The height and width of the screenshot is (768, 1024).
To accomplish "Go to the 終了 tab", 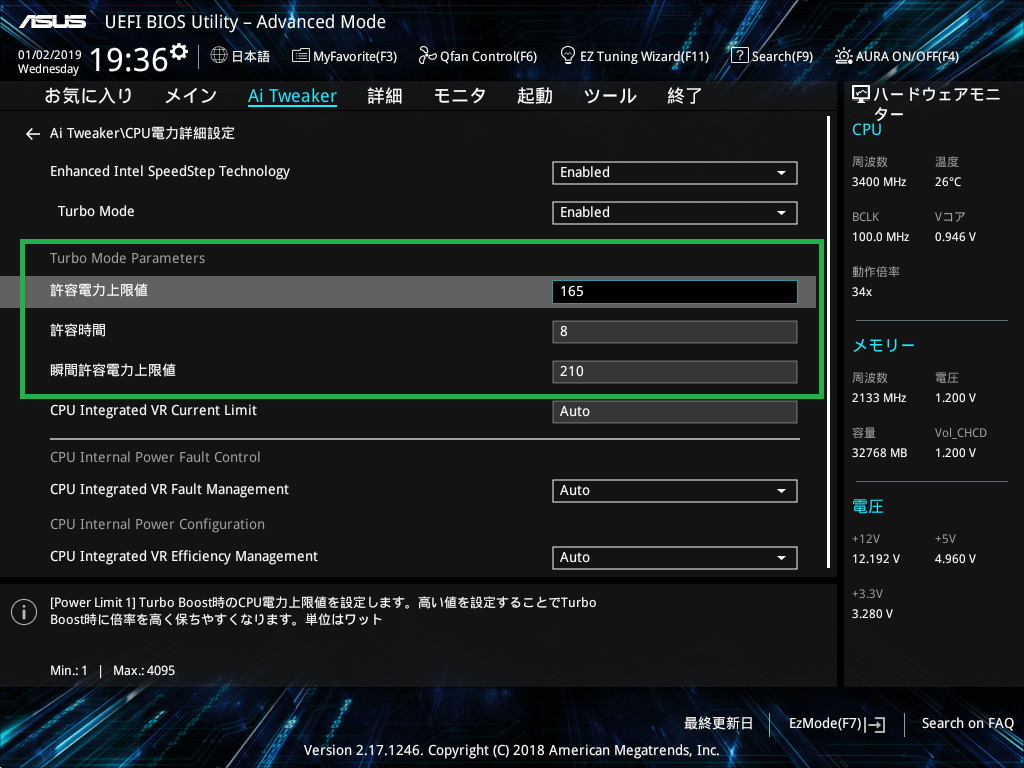I will tap(685, 96).
